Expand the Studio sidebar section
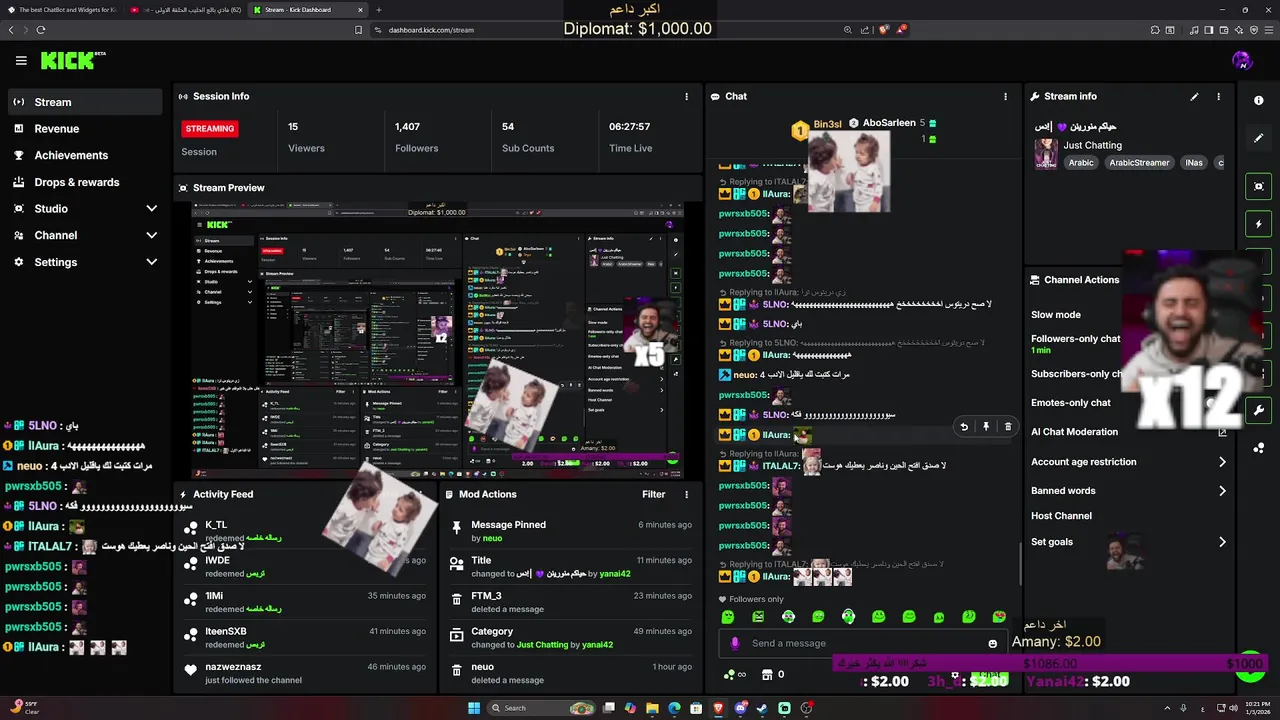The width and height of the screenshot is (1280, 720). point(84,209)
